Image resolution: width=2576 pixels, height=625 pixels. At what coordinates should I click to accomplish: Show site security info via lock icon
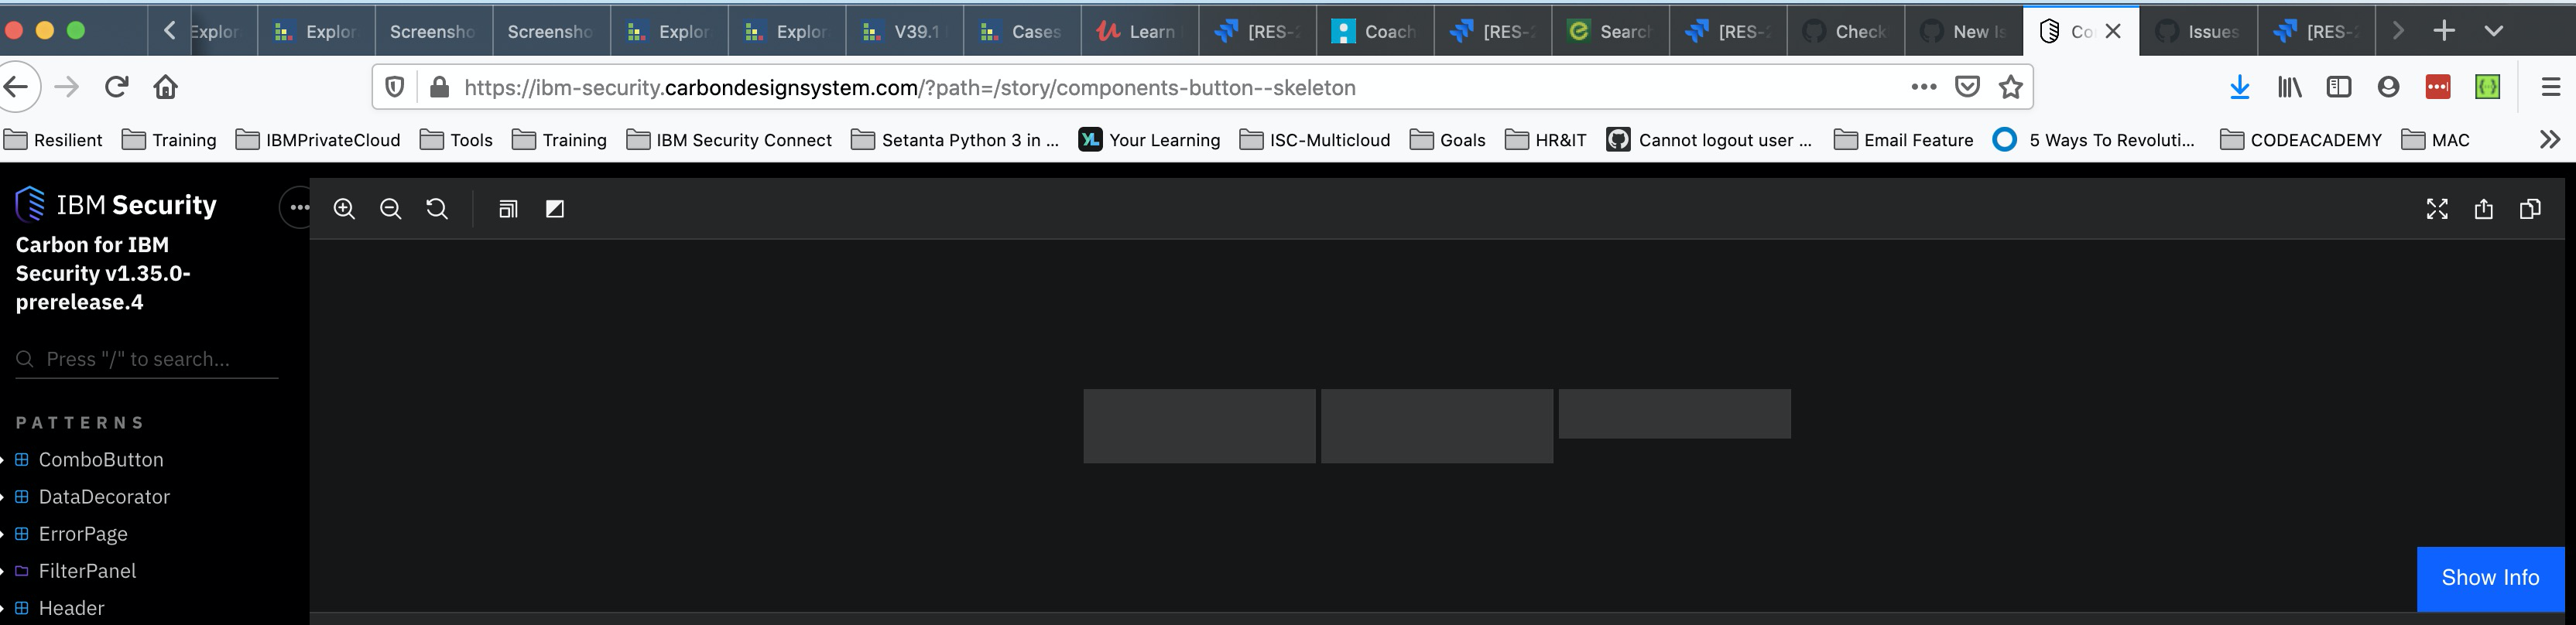tap(439, 87)
